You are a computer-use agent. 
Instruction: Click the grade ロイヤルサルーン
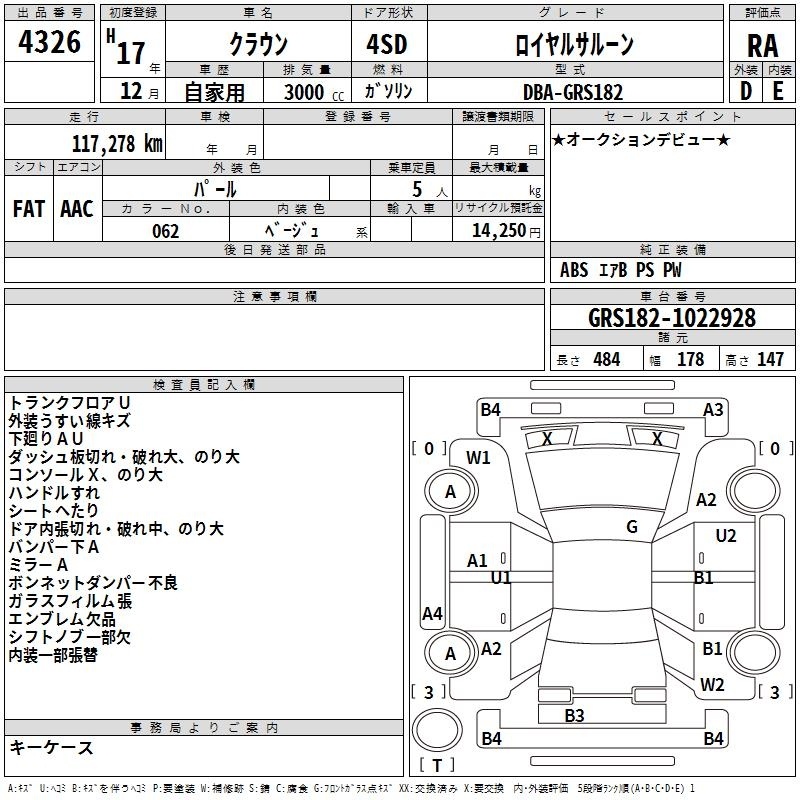[573, 44]
